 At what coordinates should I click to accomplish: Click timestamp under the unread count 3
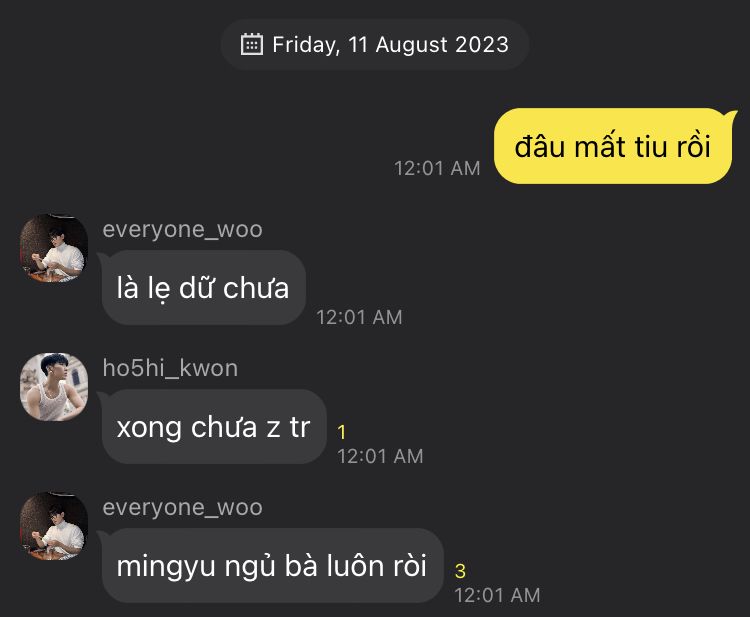[x=497, y=595]
